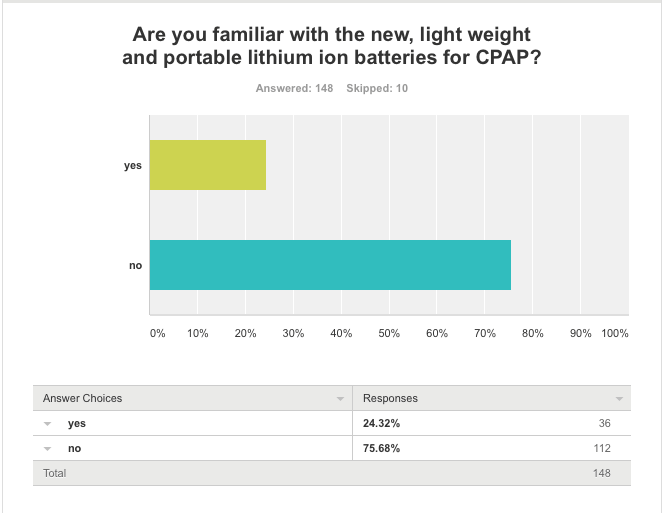Expand the no row arrow
Screen dimensions: 663x513
click(47, 449)
